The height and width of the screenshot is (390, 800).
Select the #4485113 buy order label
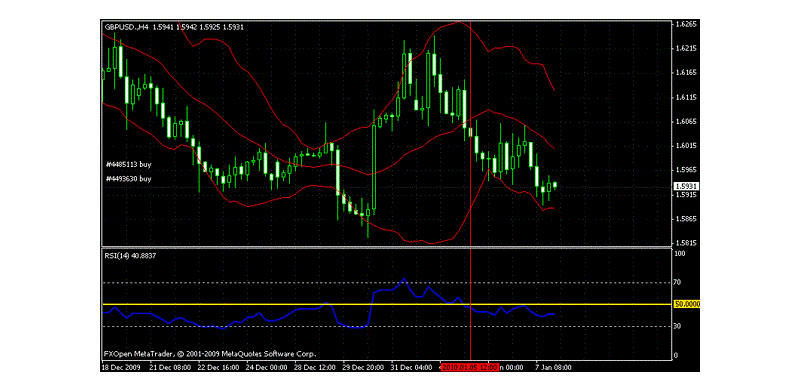(x=129, y=165)
